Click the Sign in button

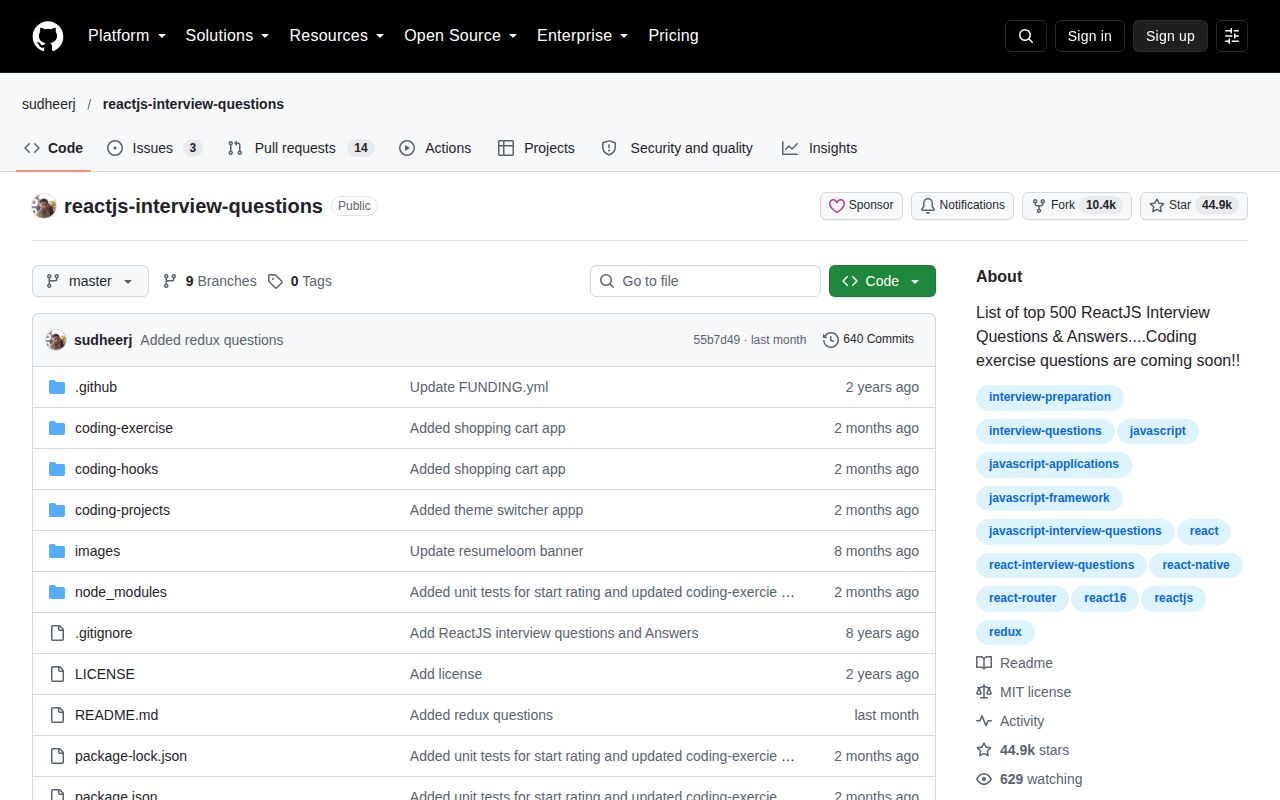1089,36
